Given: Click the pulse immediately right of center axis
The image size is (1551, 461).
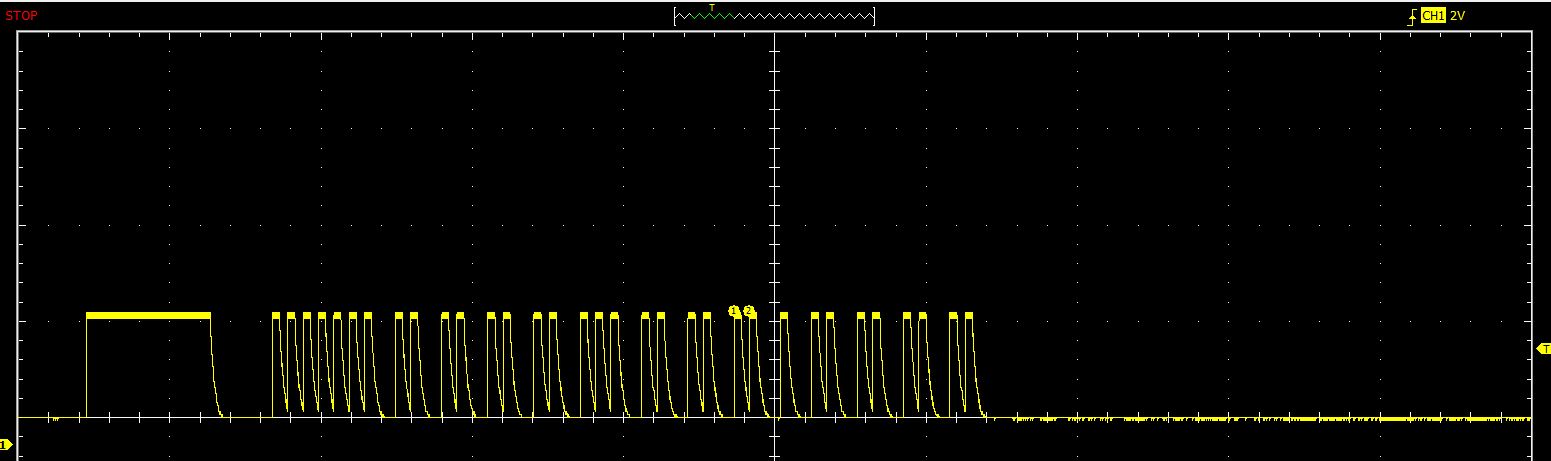Looking at the screenshot, I should coord(784,316).
